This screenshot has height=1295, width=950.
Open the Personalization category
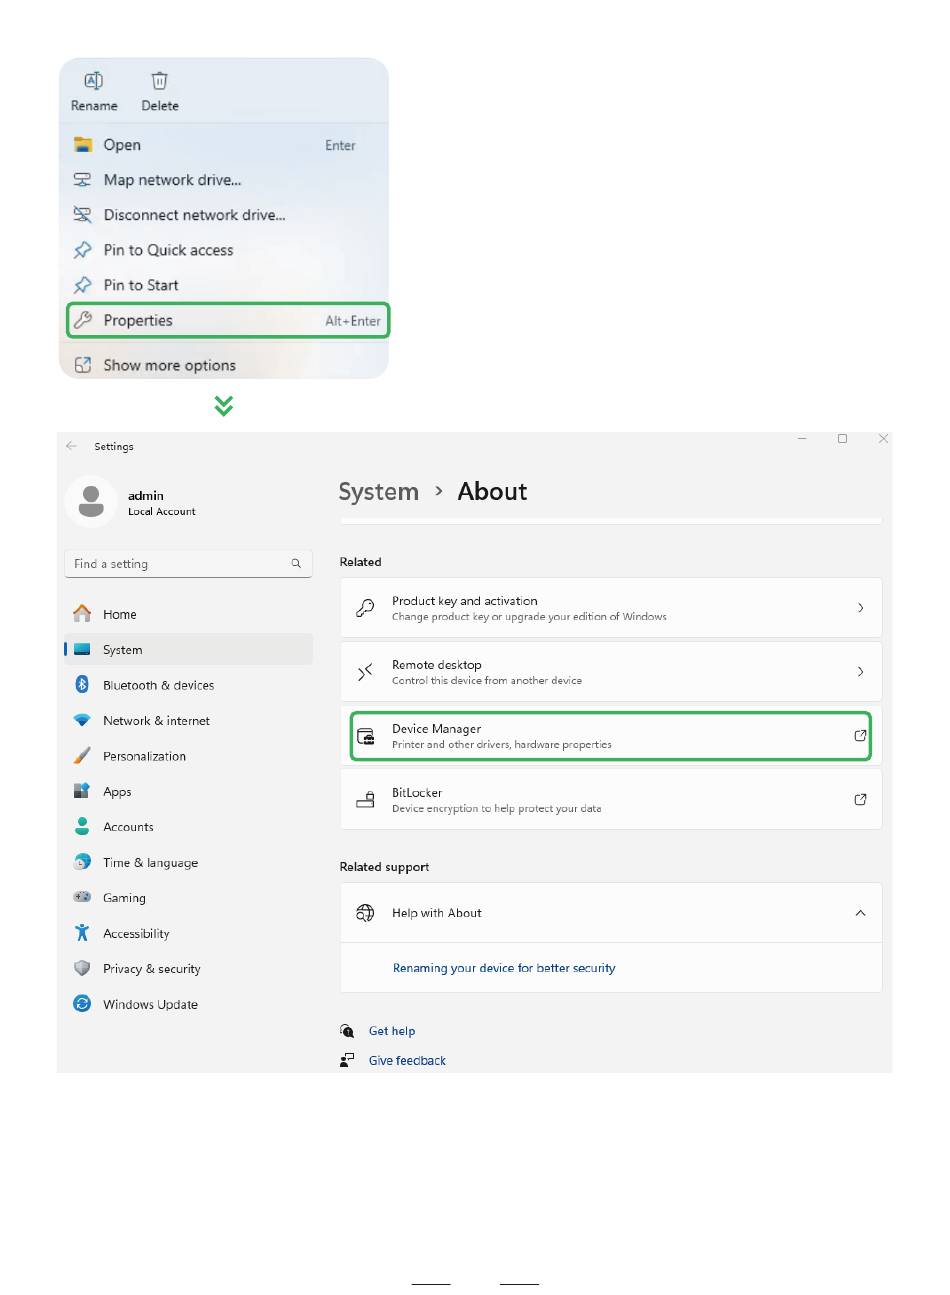144,756
